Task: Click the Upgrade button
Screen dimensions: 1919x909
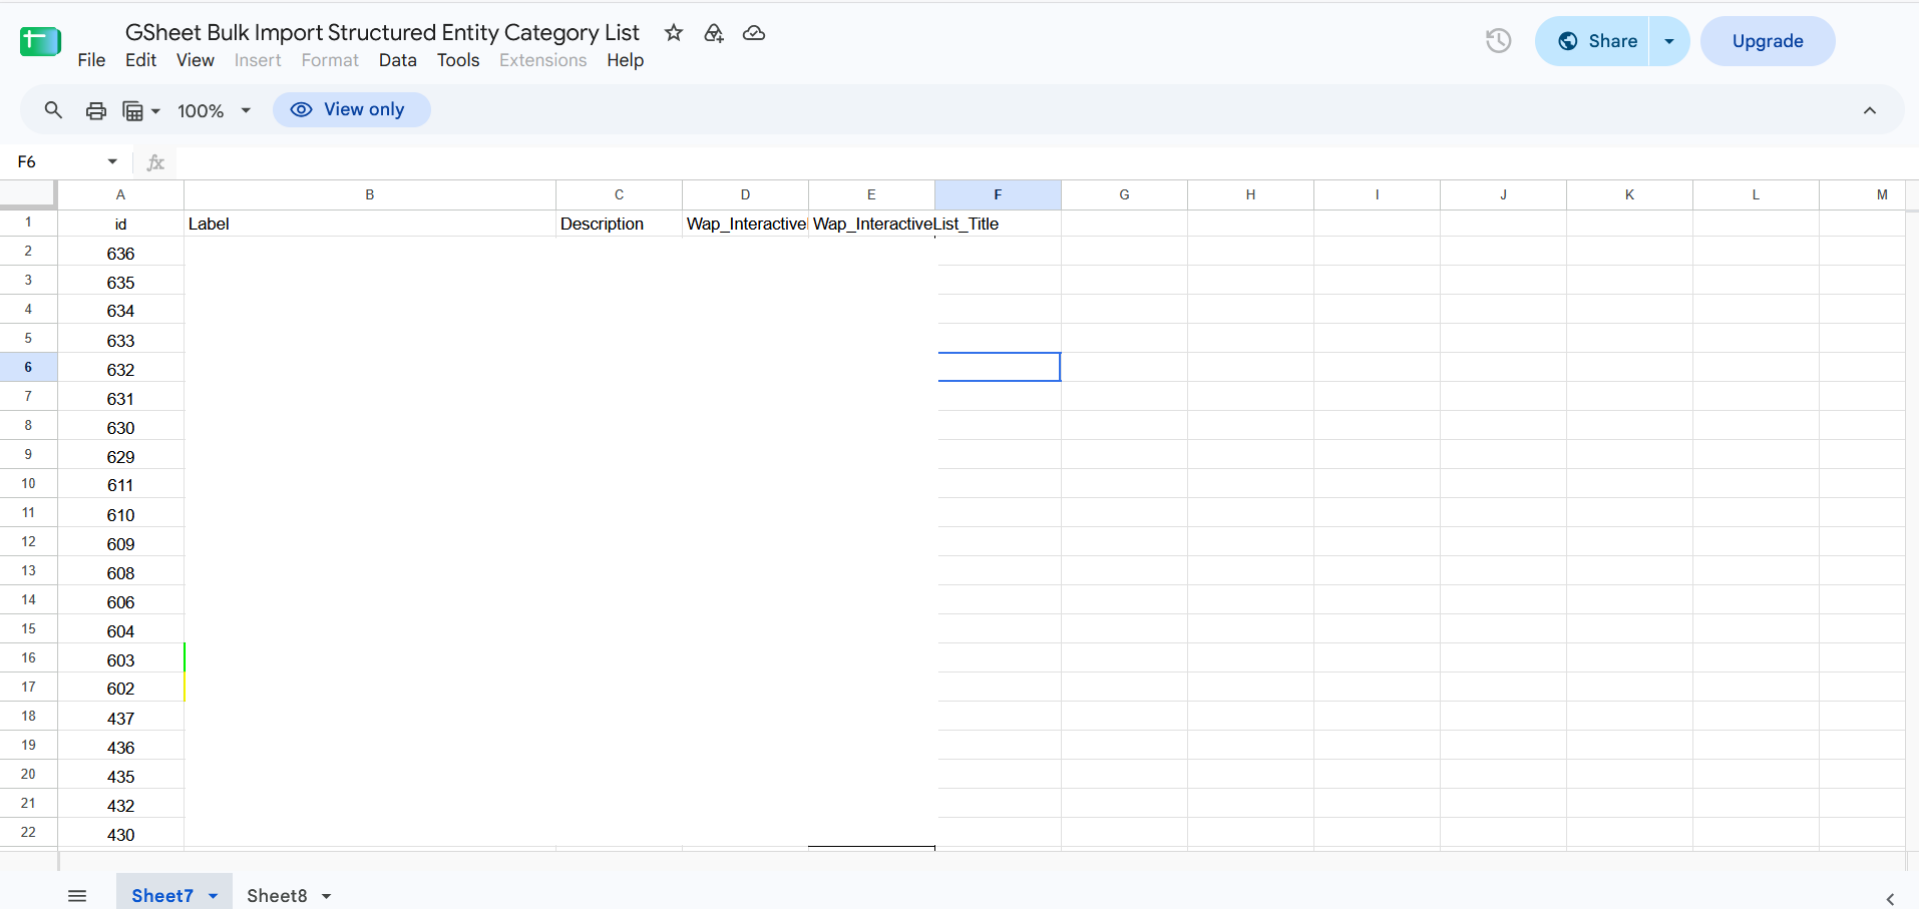Action: (1767, 41)
